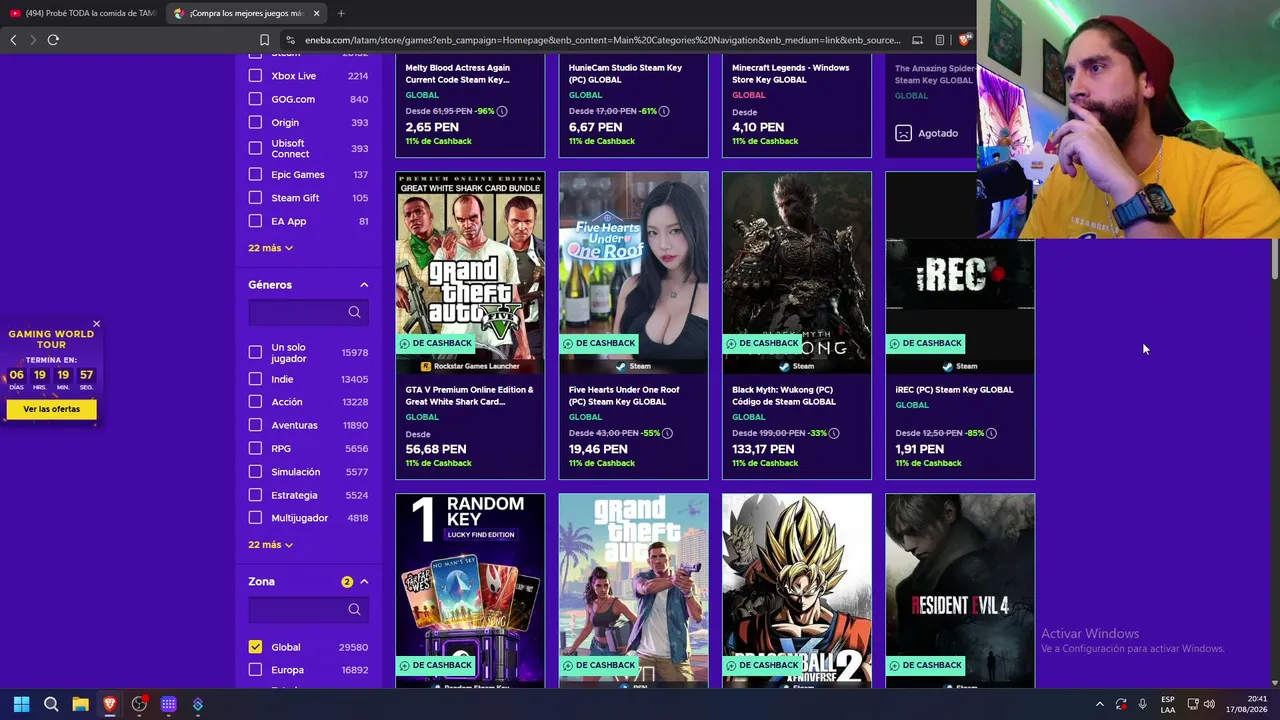Tick the 'Un solo jugador' genre checkbox
Screen dimensions: 1280x720
(x=255, y=352)
